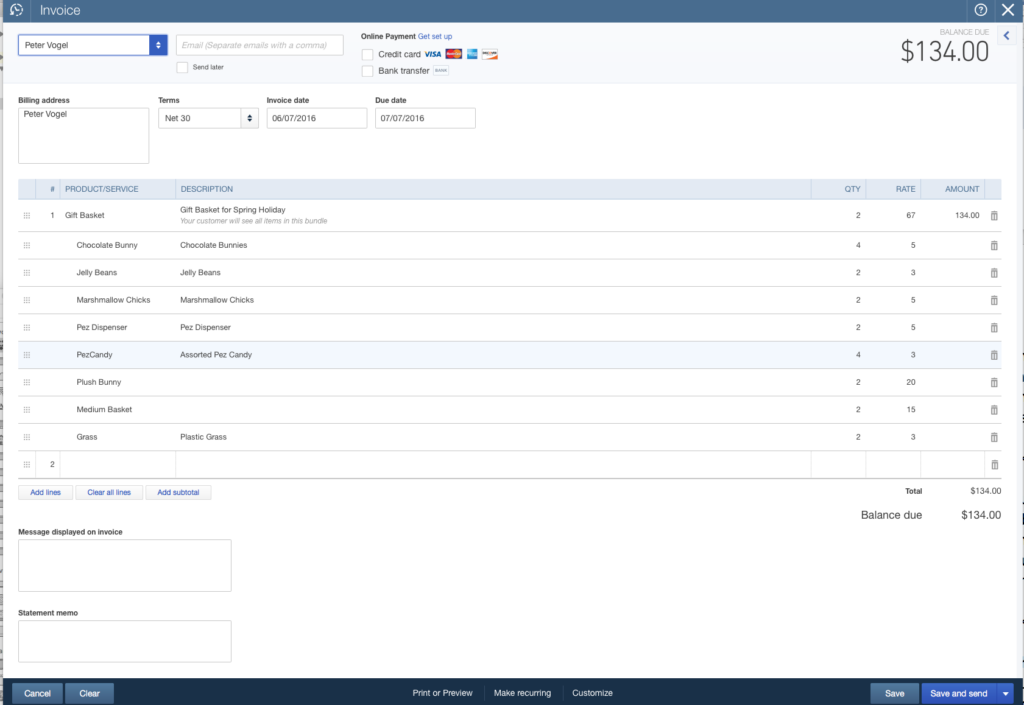Collapse the side panel with the arrow

tap(1006, 36)
